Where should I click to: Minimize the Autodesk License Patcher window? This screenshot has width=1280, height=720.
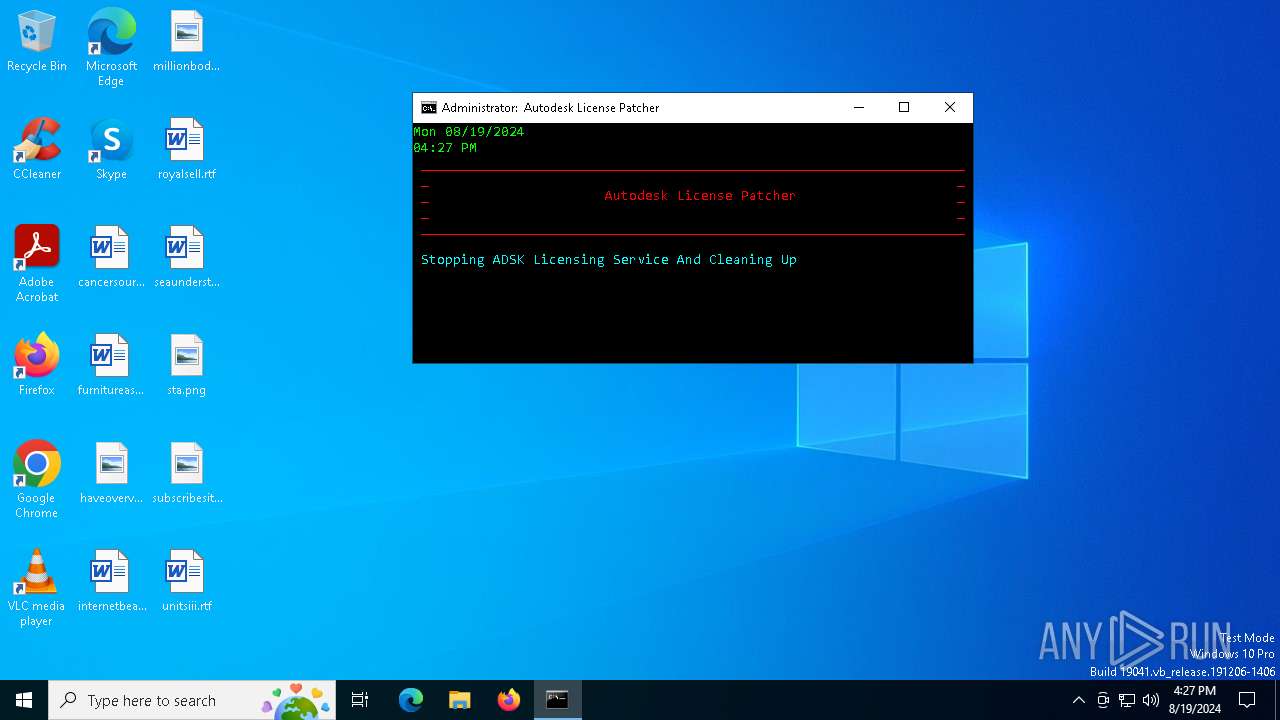pos(858,108)
